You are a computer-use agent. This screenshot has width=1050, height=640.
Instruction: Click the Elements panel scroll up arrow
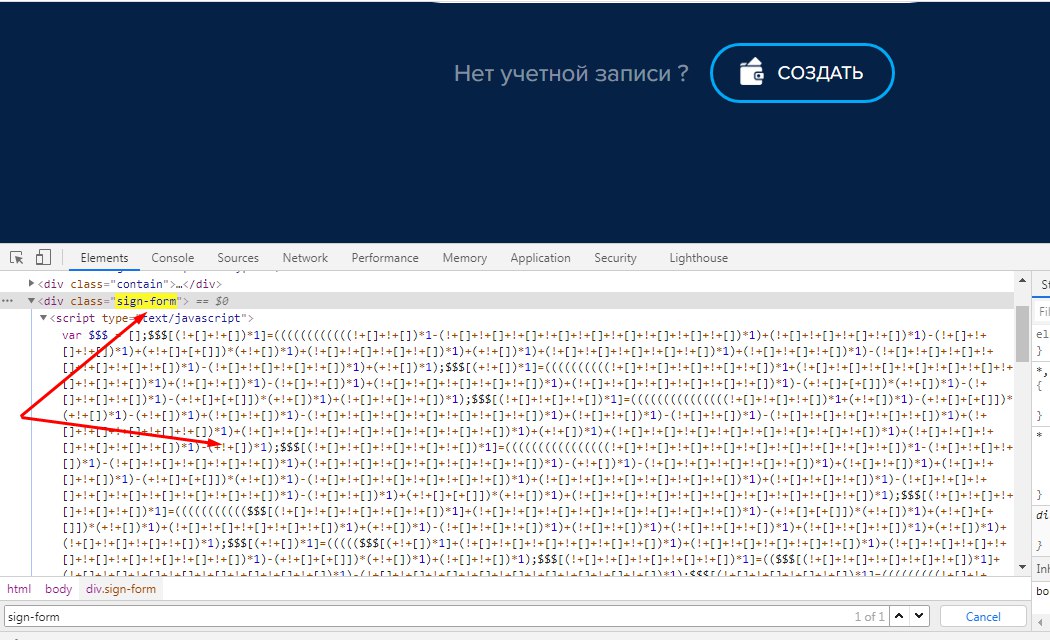click(1022, 281)
